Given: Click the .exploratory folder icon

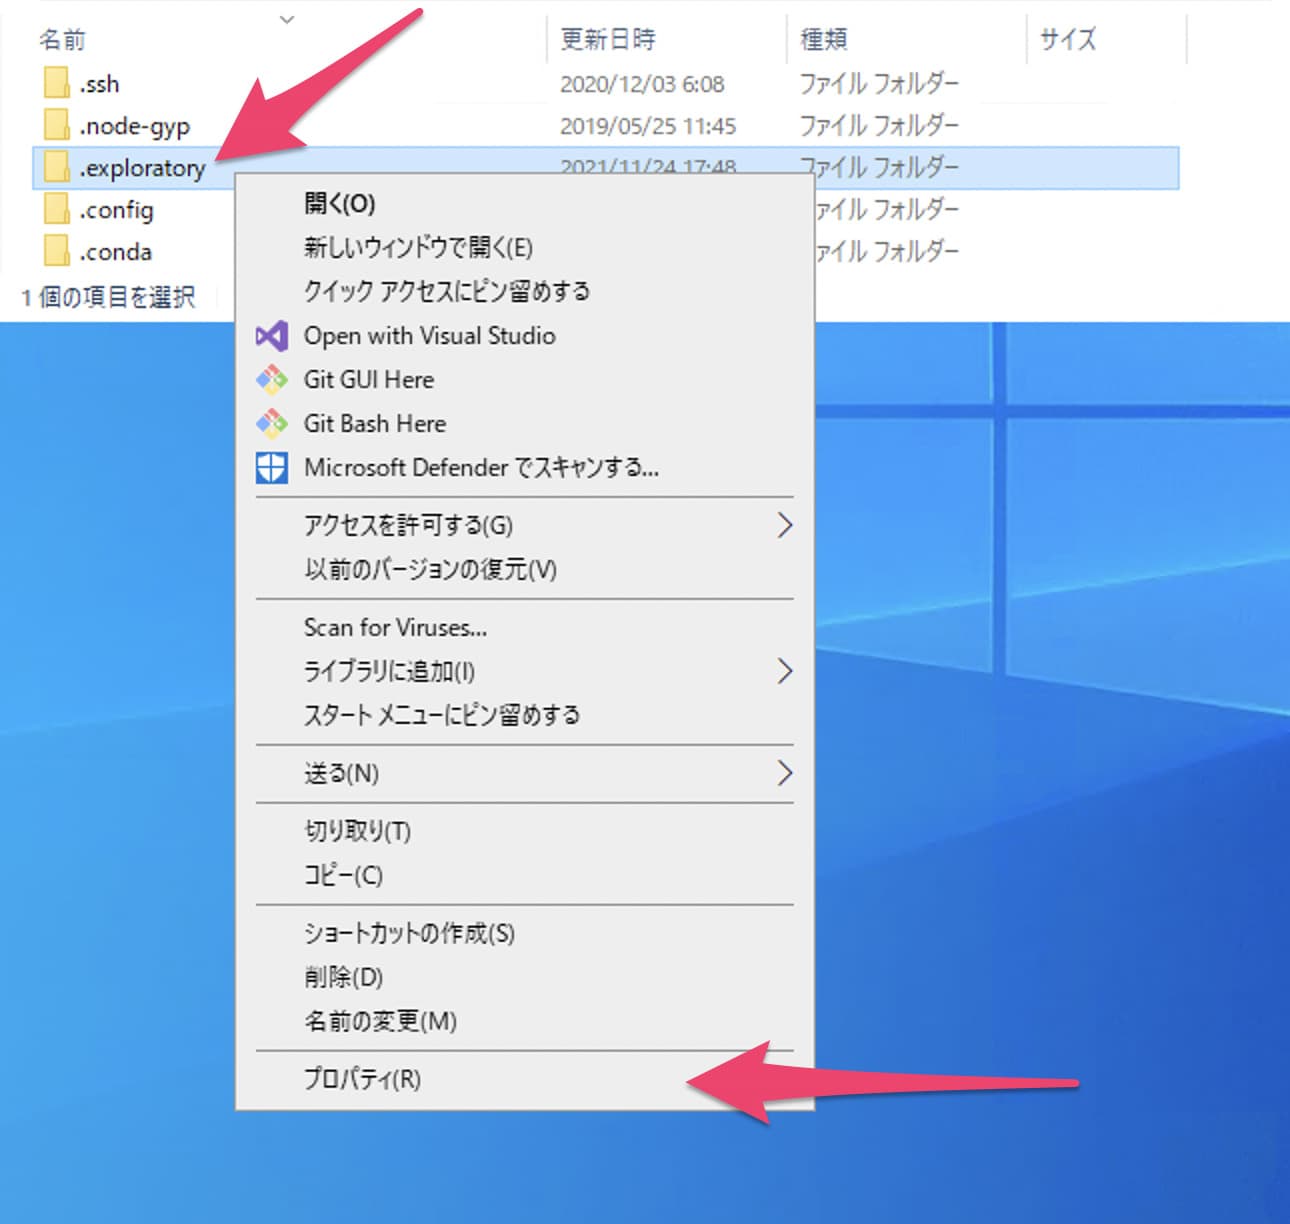Looking at the screenshot, I should click(56, 168).
